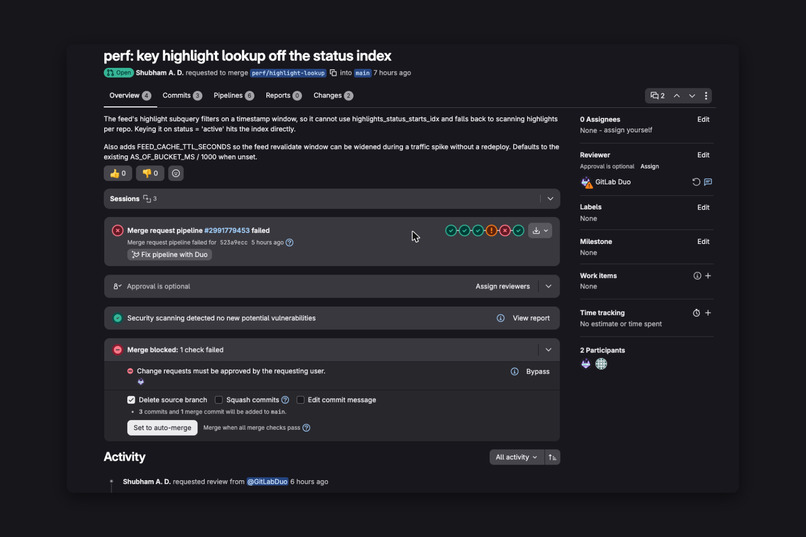Click the Bypass button

coord(538,372)
